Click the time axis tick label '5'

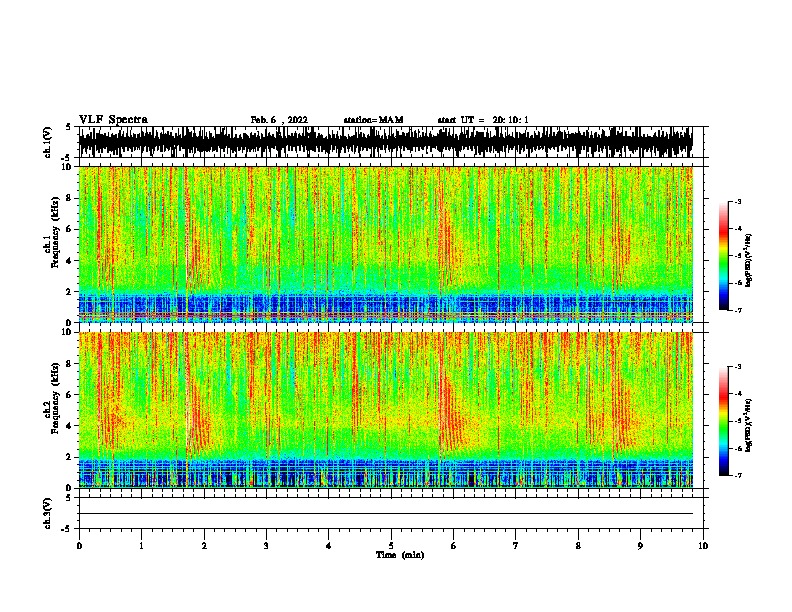pos(391,545)
